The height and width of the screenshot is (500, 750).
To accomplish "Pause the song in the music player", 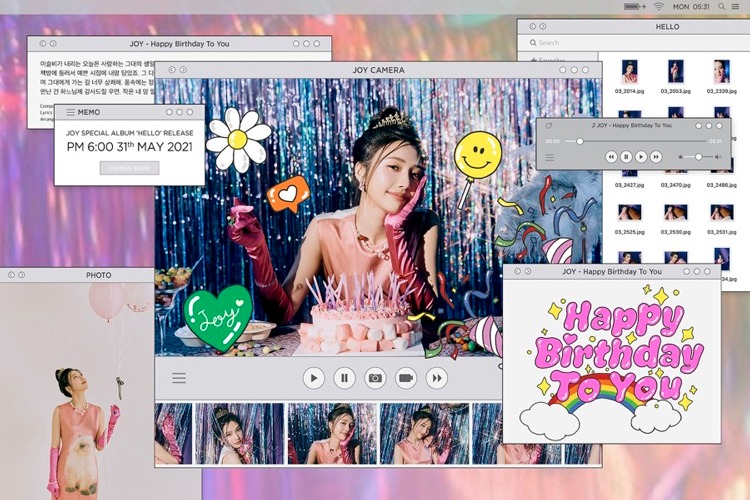I will pyautogui.click(x=626, y=157).
